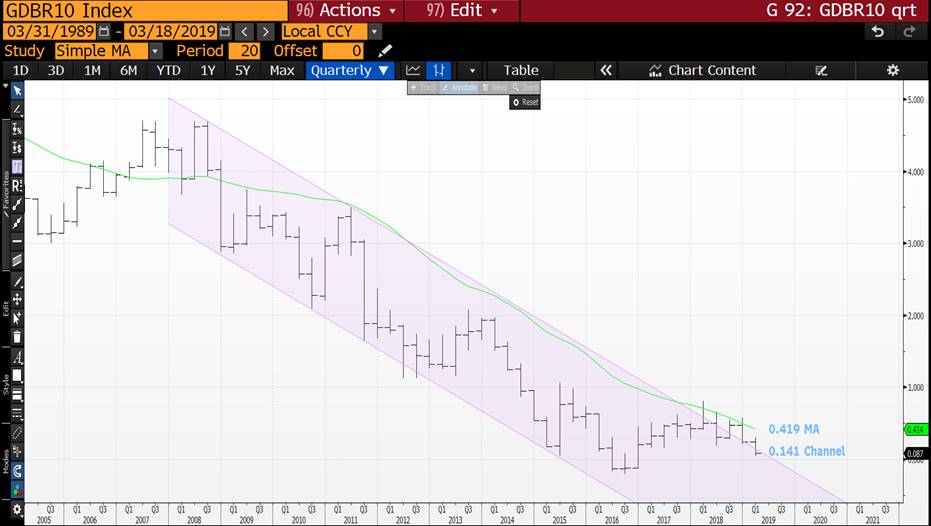Edit the Period value field
The width and height of the screenshot is (931, 526).
click(244, 51)
